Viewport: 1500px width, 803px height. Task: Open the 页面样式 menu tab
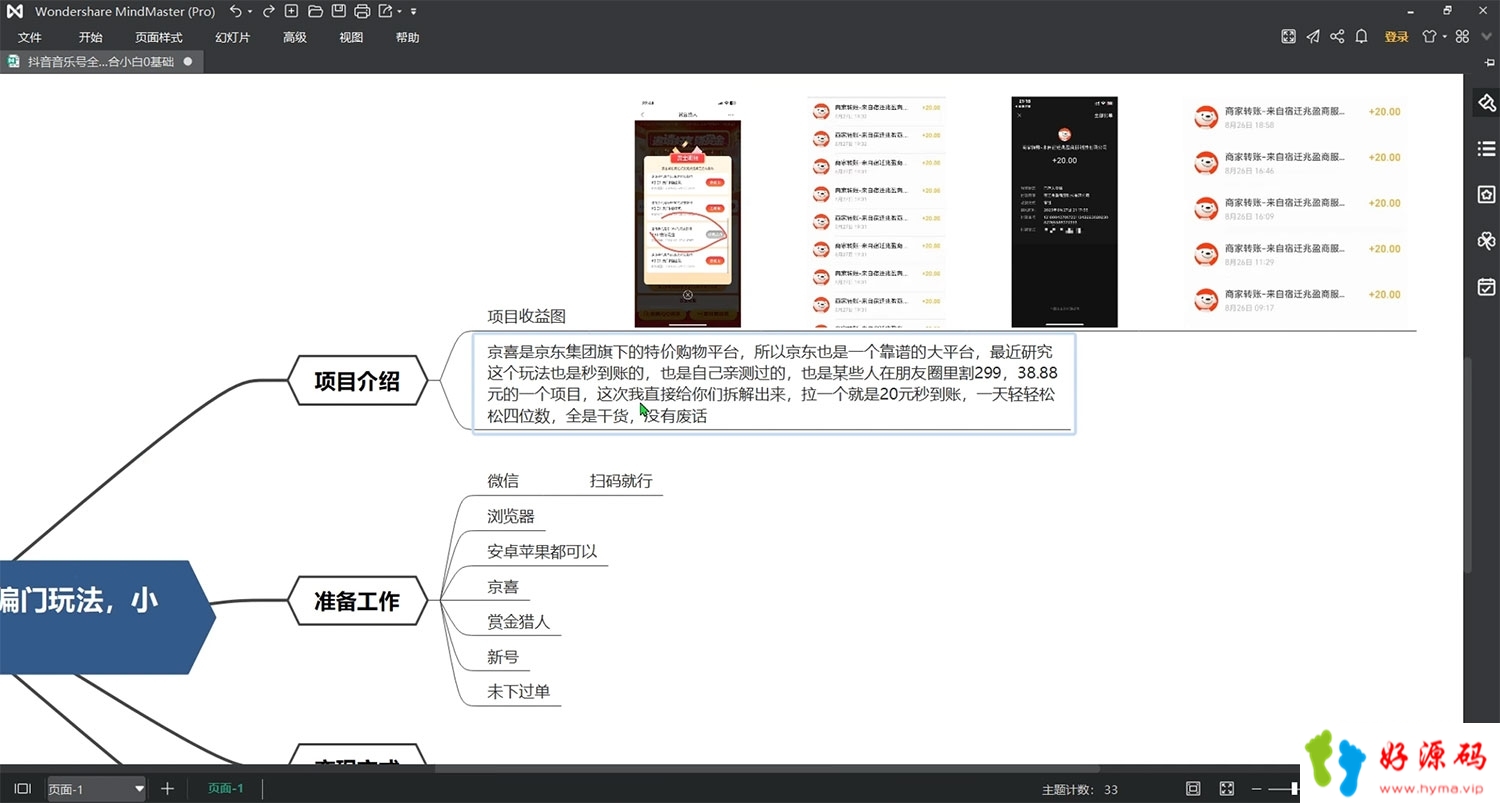click(x=159, y=37)
